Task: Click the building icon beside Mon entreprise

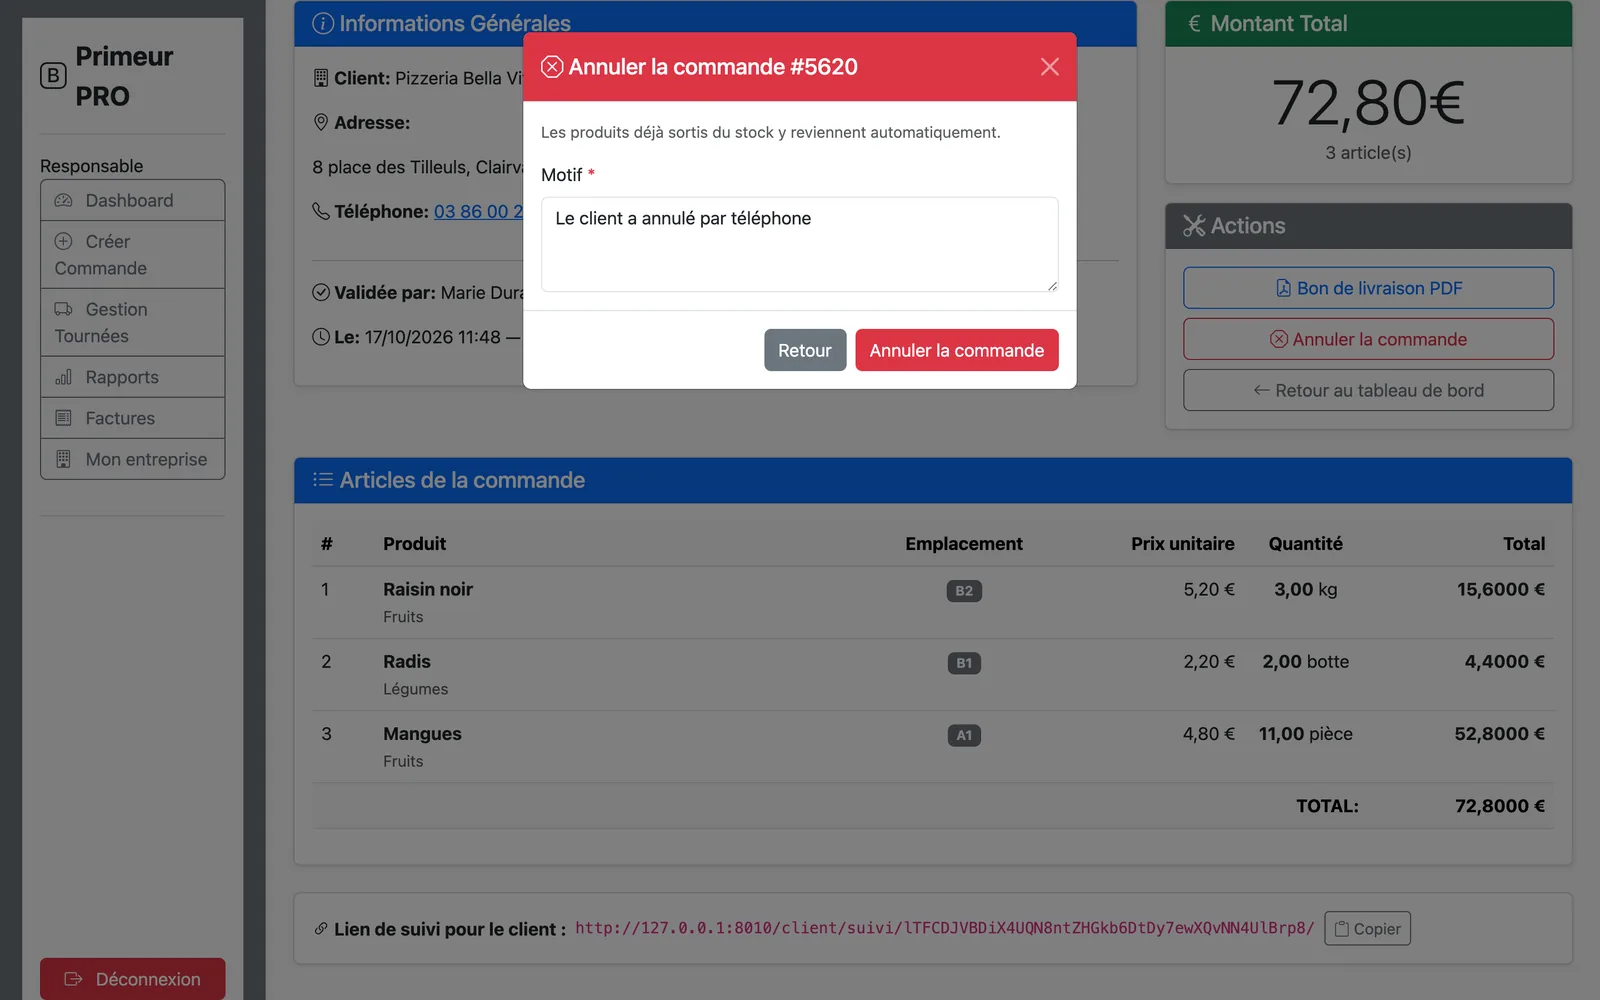Action: pyautogui.click(x=64, y=459)
